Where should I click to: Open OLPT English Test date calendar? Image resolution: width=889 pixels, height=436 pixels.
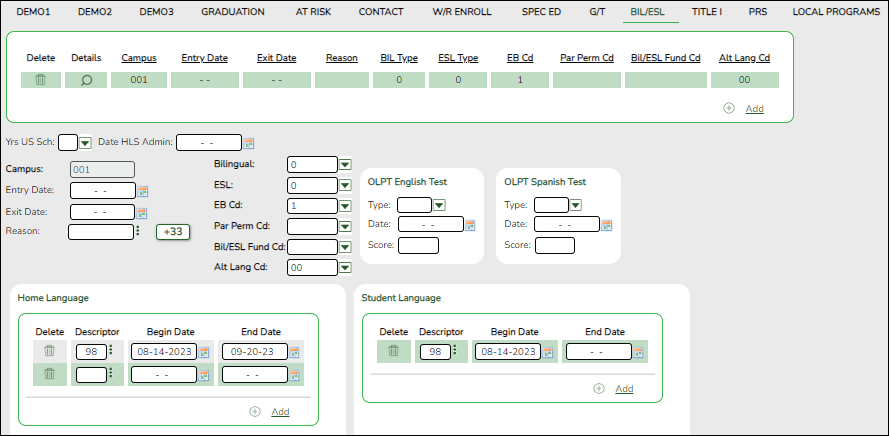[471, 225]
